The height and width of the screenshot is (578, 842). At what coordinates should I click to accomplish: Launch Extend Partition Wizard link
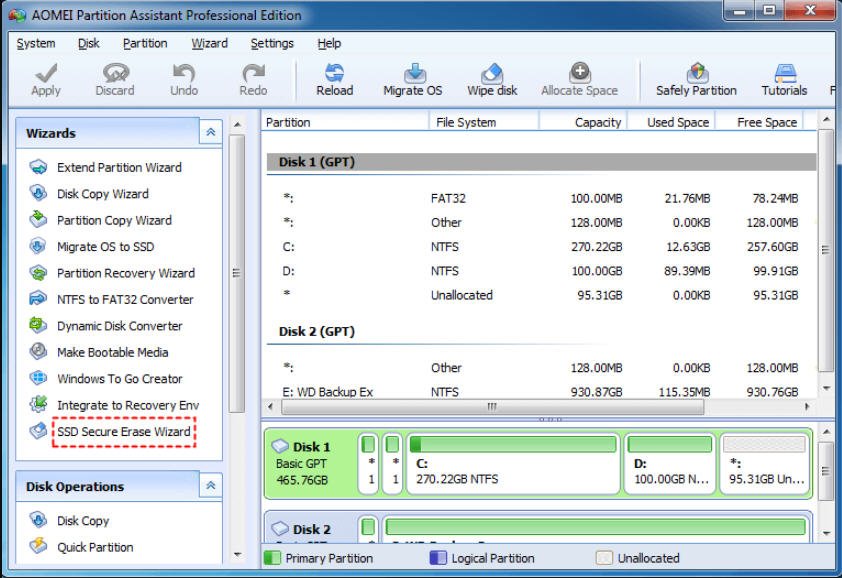coord(119,168)
